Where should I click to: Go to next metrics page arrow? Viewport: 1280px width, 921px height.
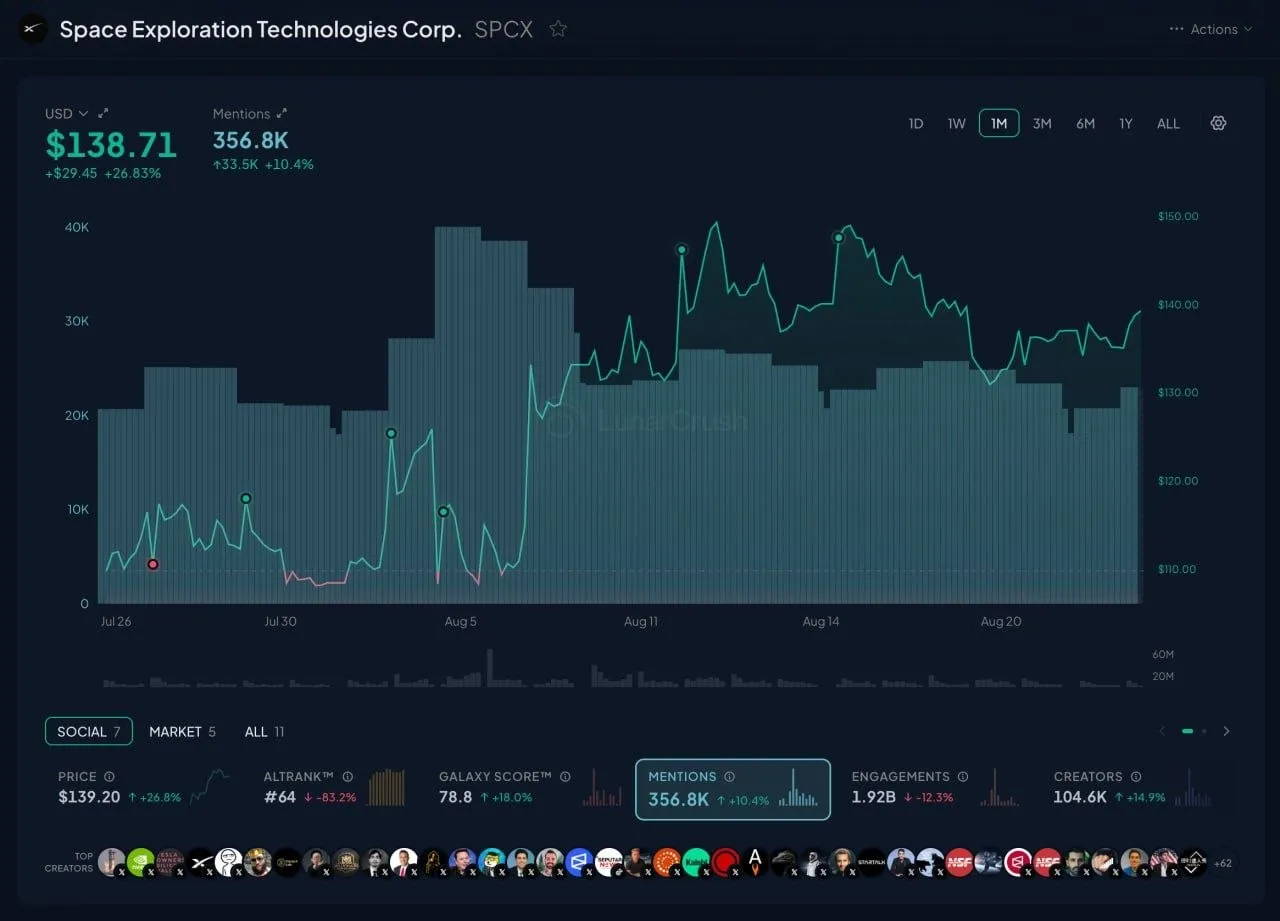tap(1226, 731)
